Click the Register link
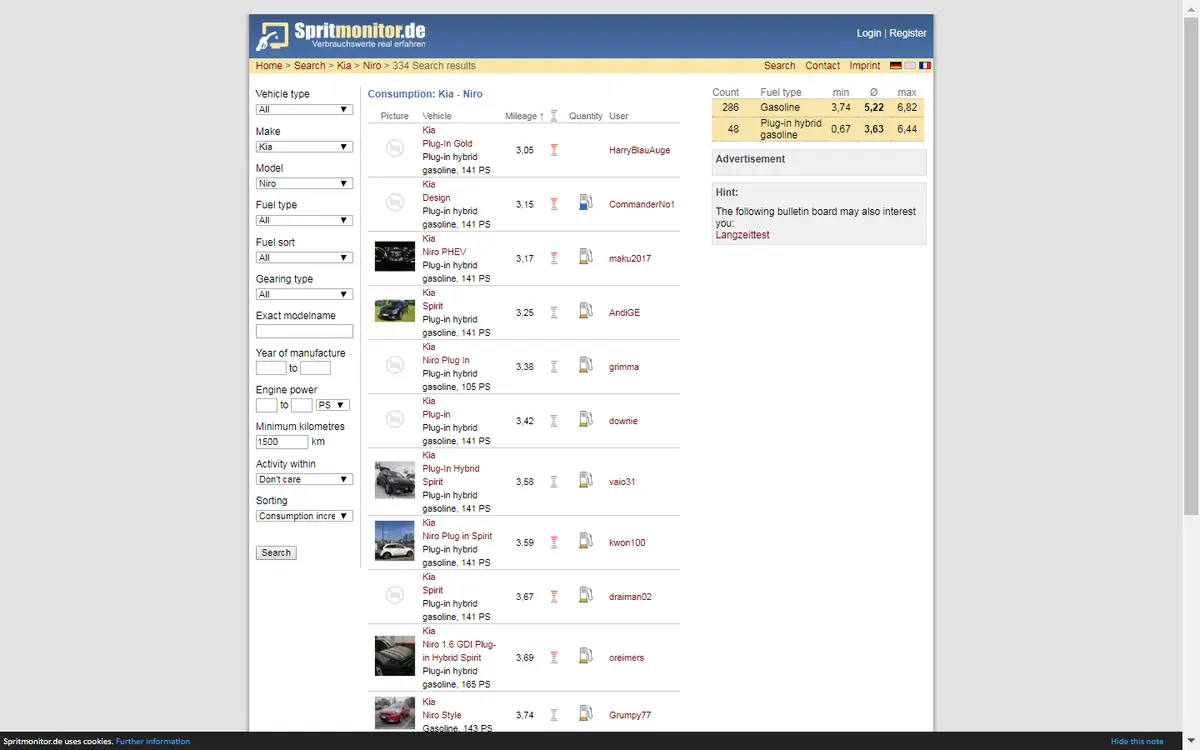This screenshot has width=1200, height=750. pyautogui.click(x=908, y=33)
